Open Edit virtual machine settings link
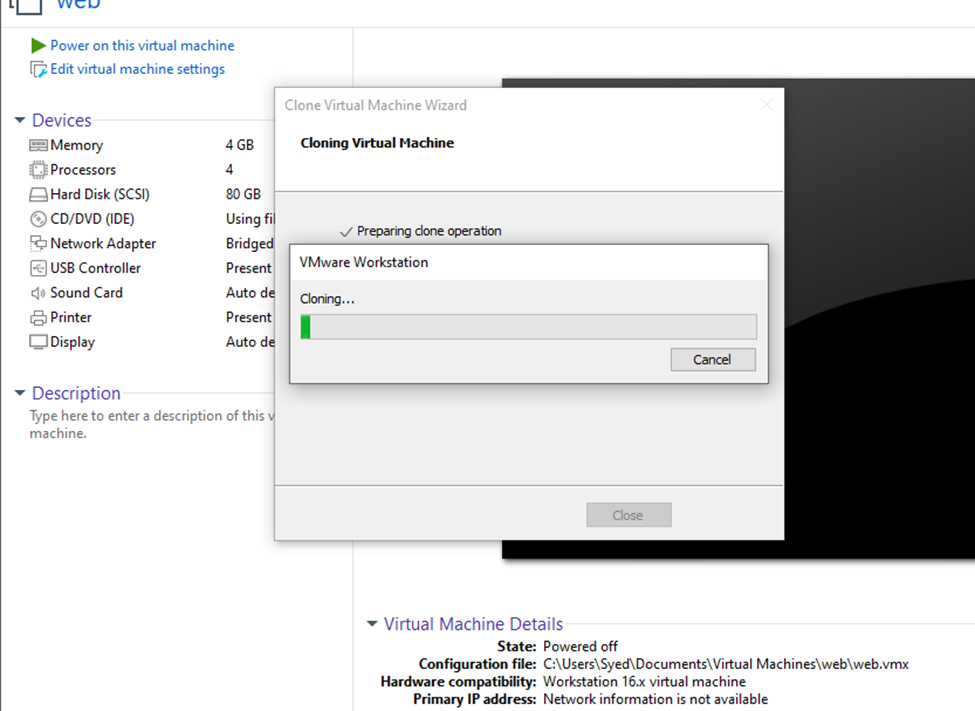975x711 pixels. (137, 69)
